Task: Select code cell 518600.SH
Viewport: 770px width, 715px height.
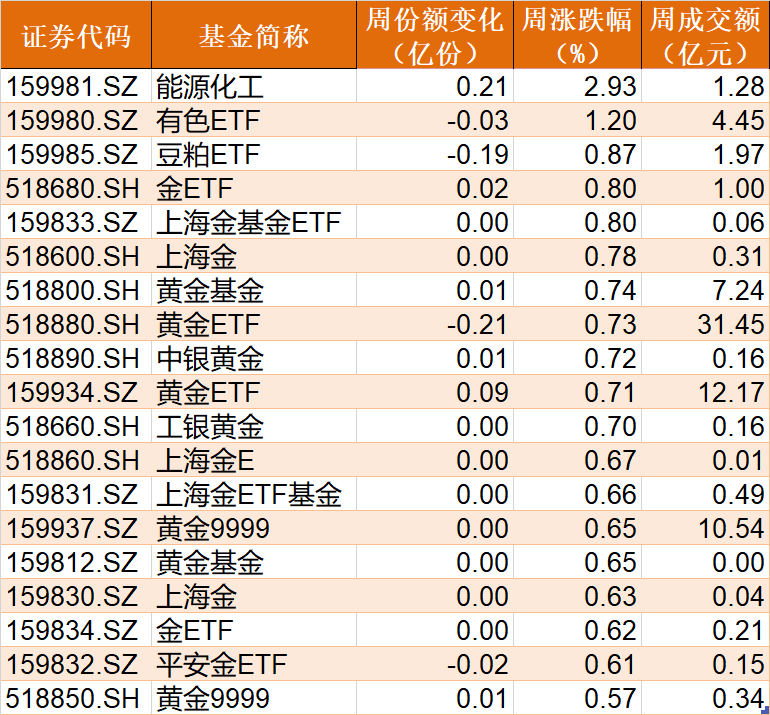Action: pos(76,256)
